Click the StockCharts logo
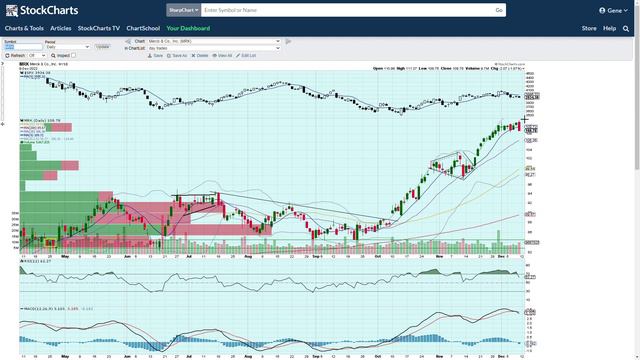Screen dimensions: 640x360 pos(42,11)
